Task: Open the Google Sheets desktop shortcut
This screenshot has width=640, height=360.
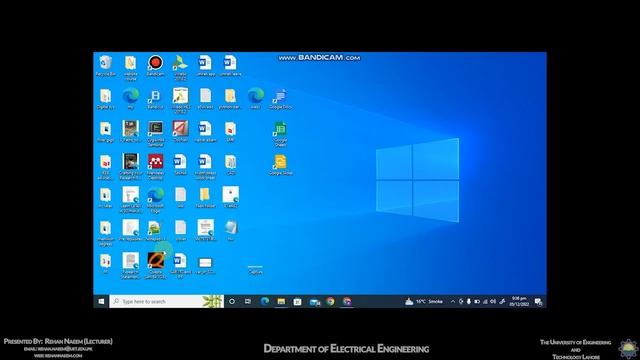Action: click(280, 134)
